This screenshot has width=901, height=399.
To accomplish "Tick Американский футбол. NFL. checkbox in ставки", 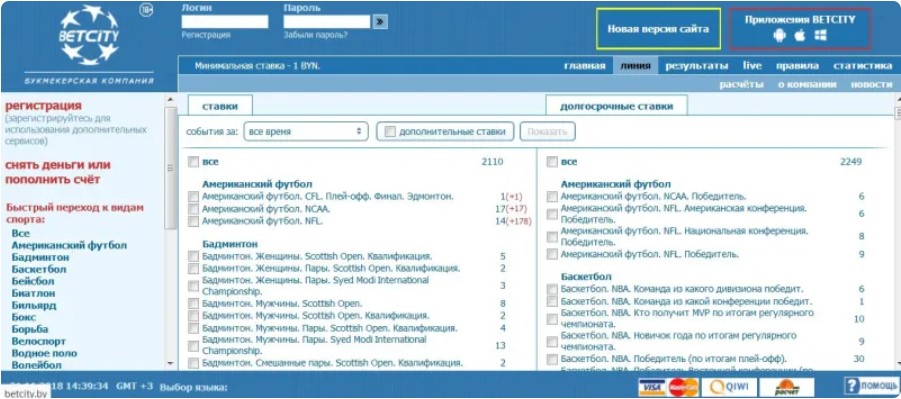I will tap(194, 221).
